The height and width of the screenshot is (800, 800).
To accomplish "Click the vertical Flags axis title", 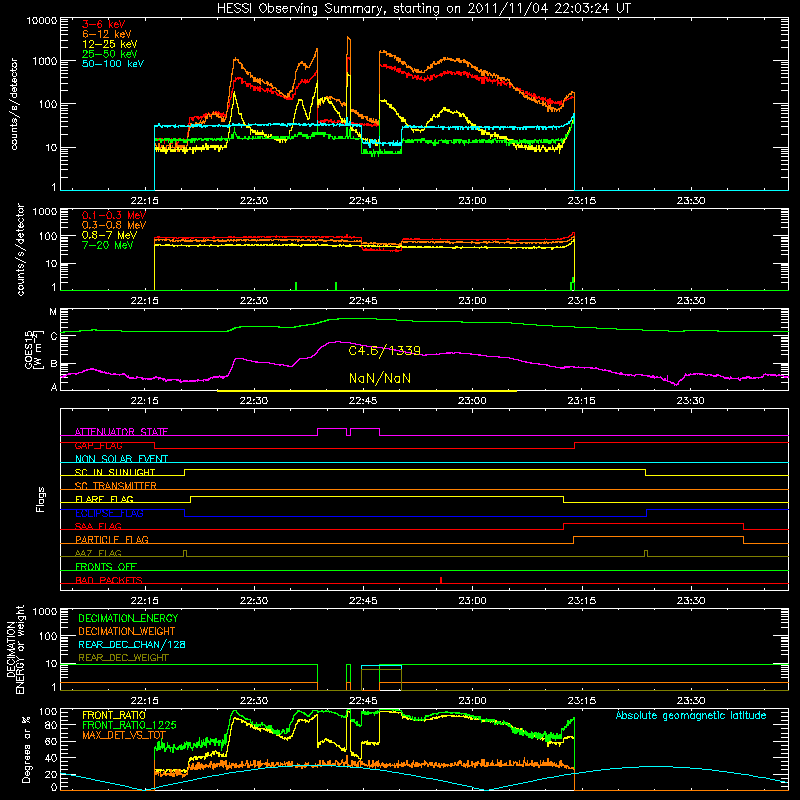I will pos(41,499).
